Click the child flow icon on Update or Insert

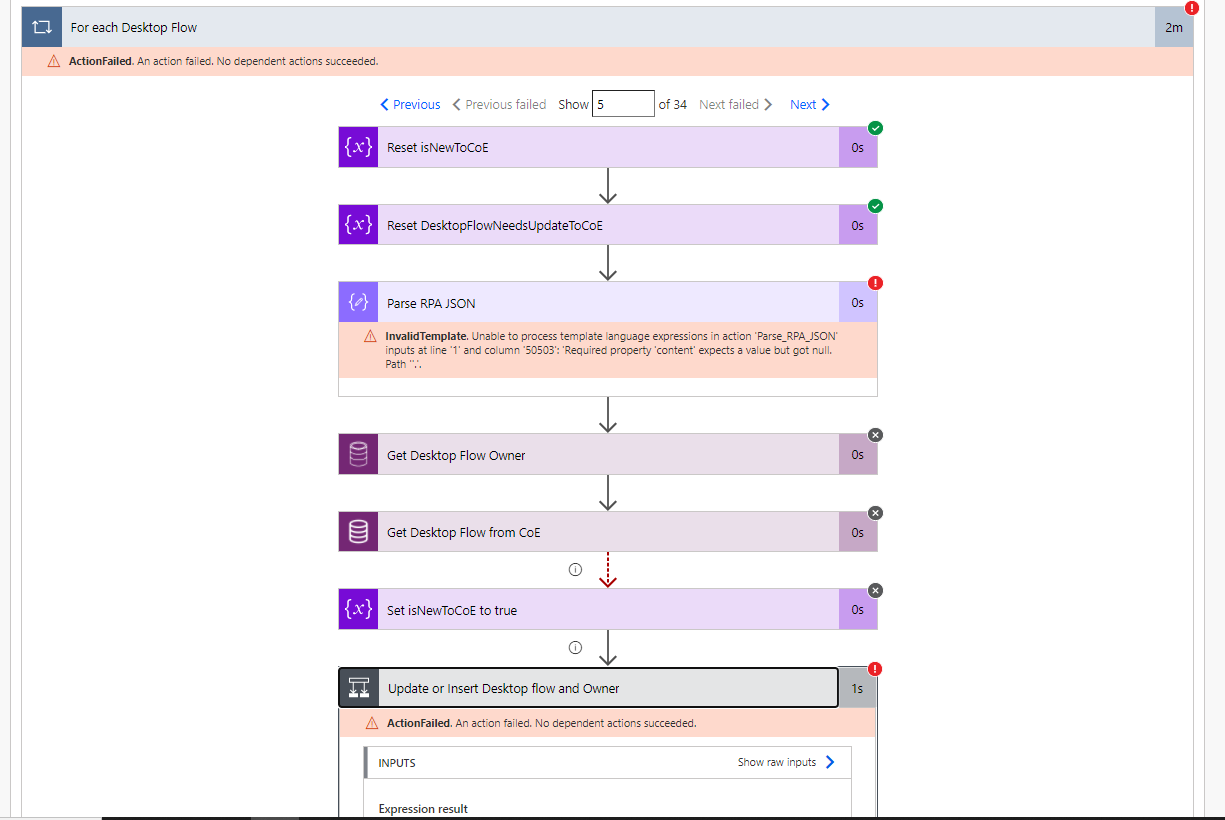coord(357,687)
